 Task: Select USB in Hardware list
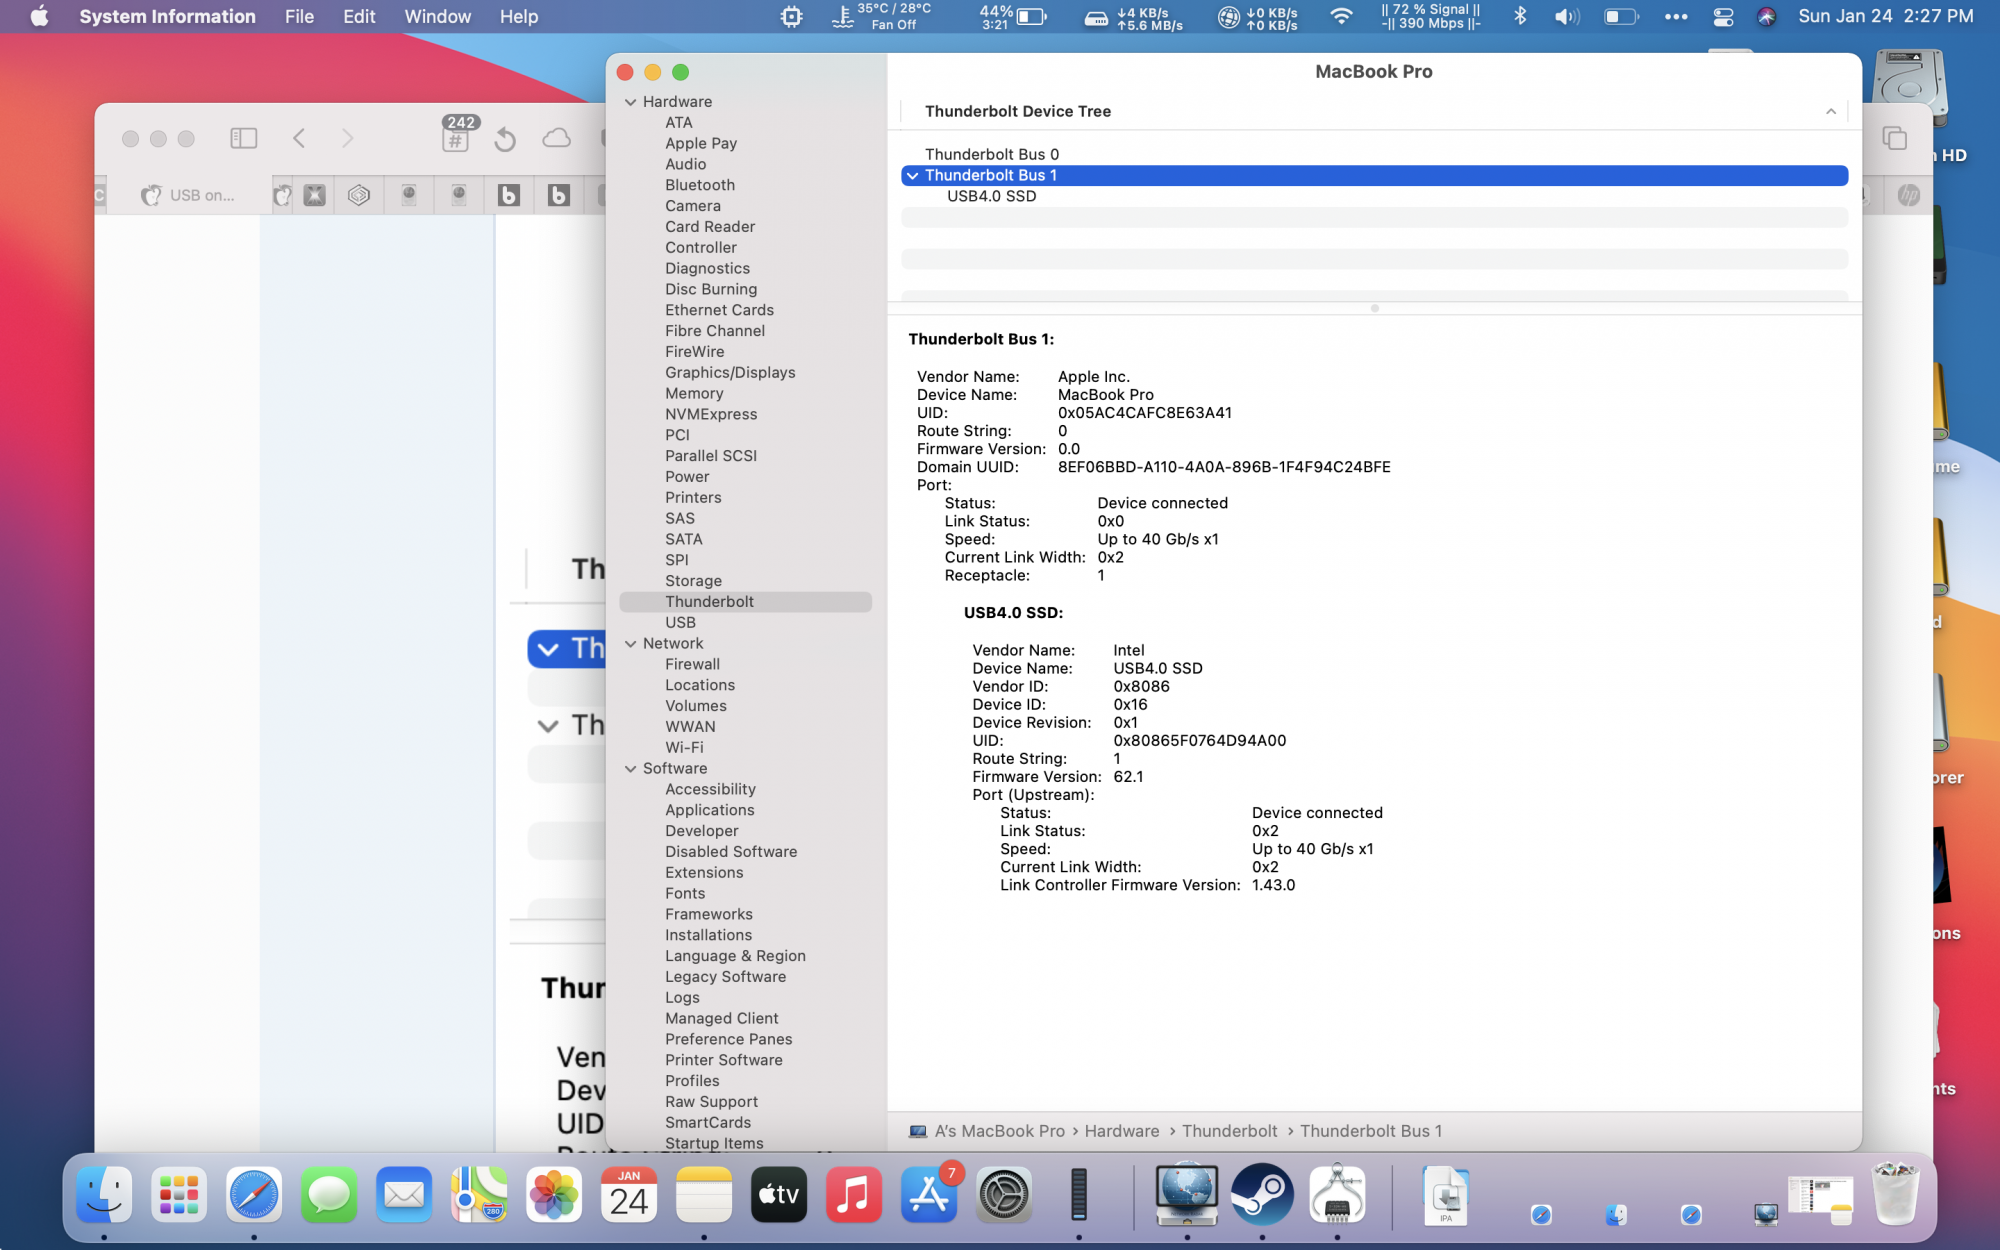pos(680,622)
